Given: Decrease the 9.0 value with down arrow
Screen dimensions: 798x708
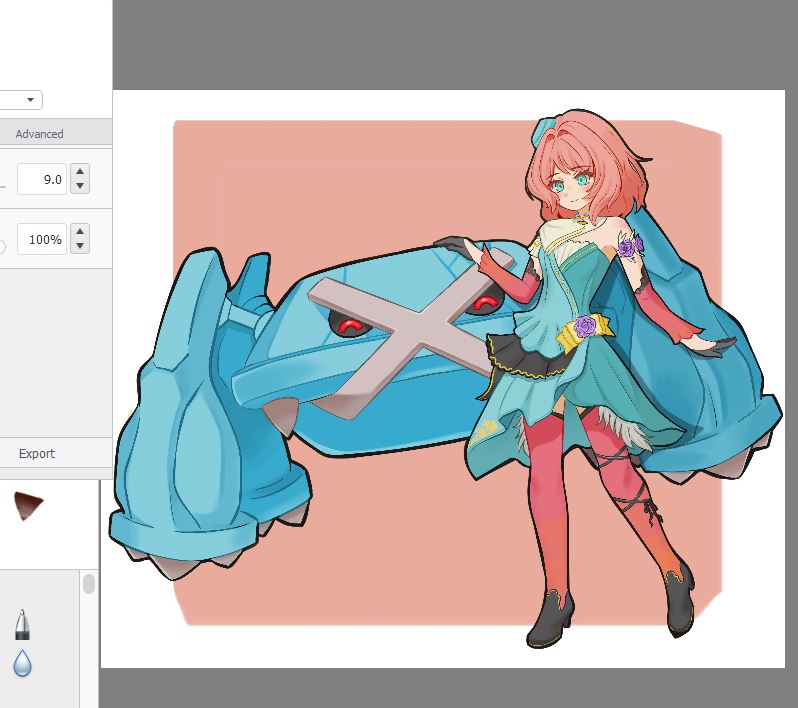Looking at the screenshot, I should coord(80,186).
